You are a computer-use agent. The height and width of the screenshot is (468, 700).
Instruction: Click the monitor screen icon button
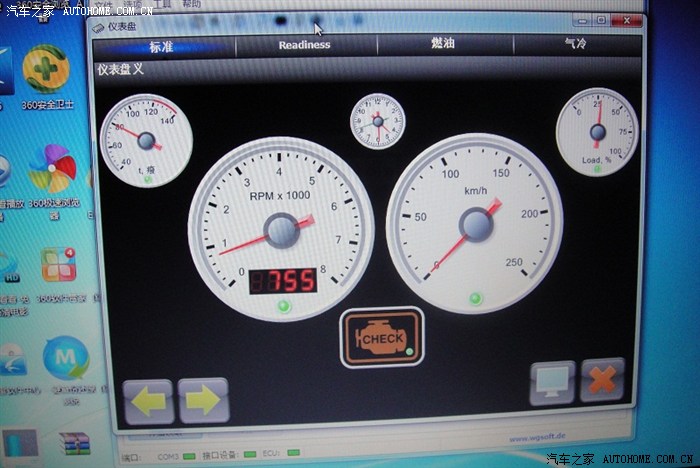552,382
